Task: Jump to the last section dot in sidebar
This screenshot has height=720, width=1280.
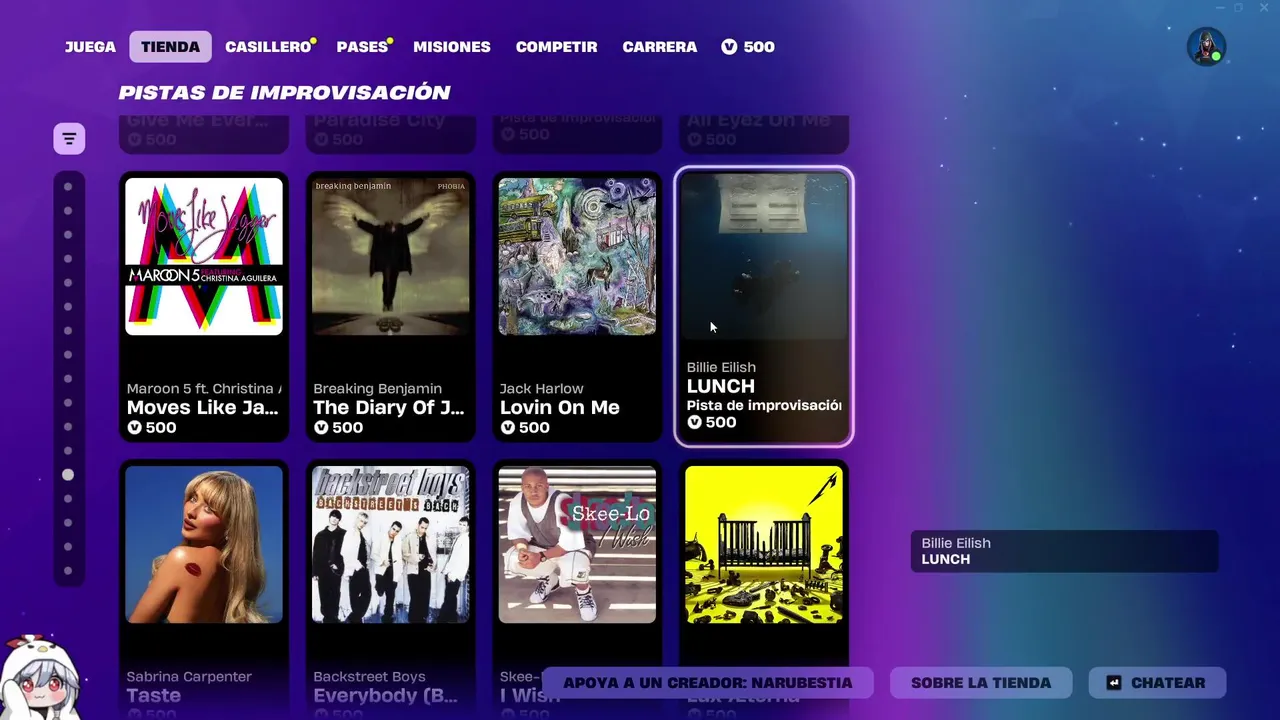Action: 68,571
